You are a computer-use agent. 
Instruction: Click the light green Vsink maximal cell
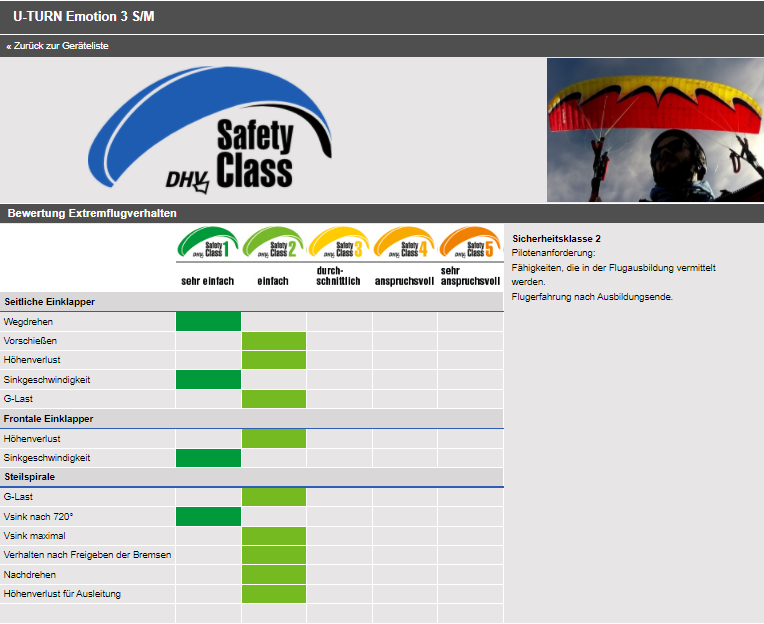[x=274, y=536]
